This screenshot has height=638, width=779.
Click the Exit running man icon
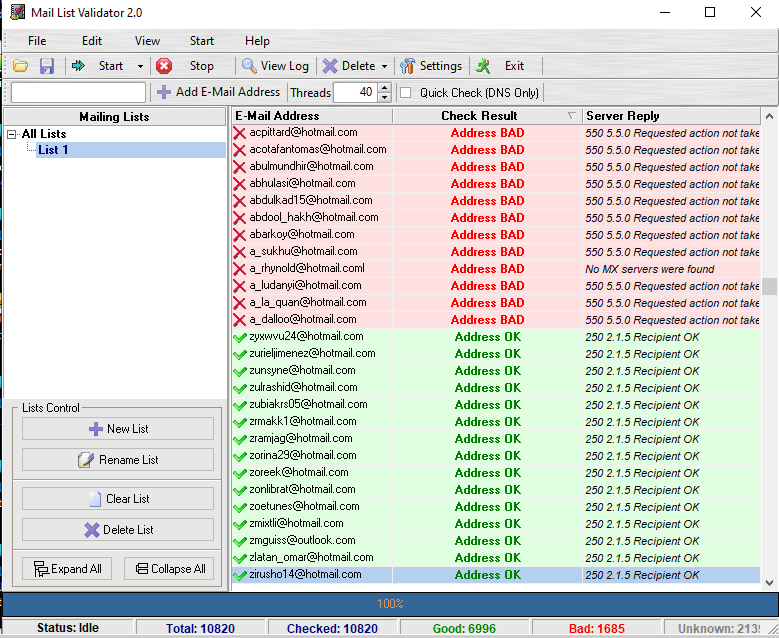click(x=483, y=66)
